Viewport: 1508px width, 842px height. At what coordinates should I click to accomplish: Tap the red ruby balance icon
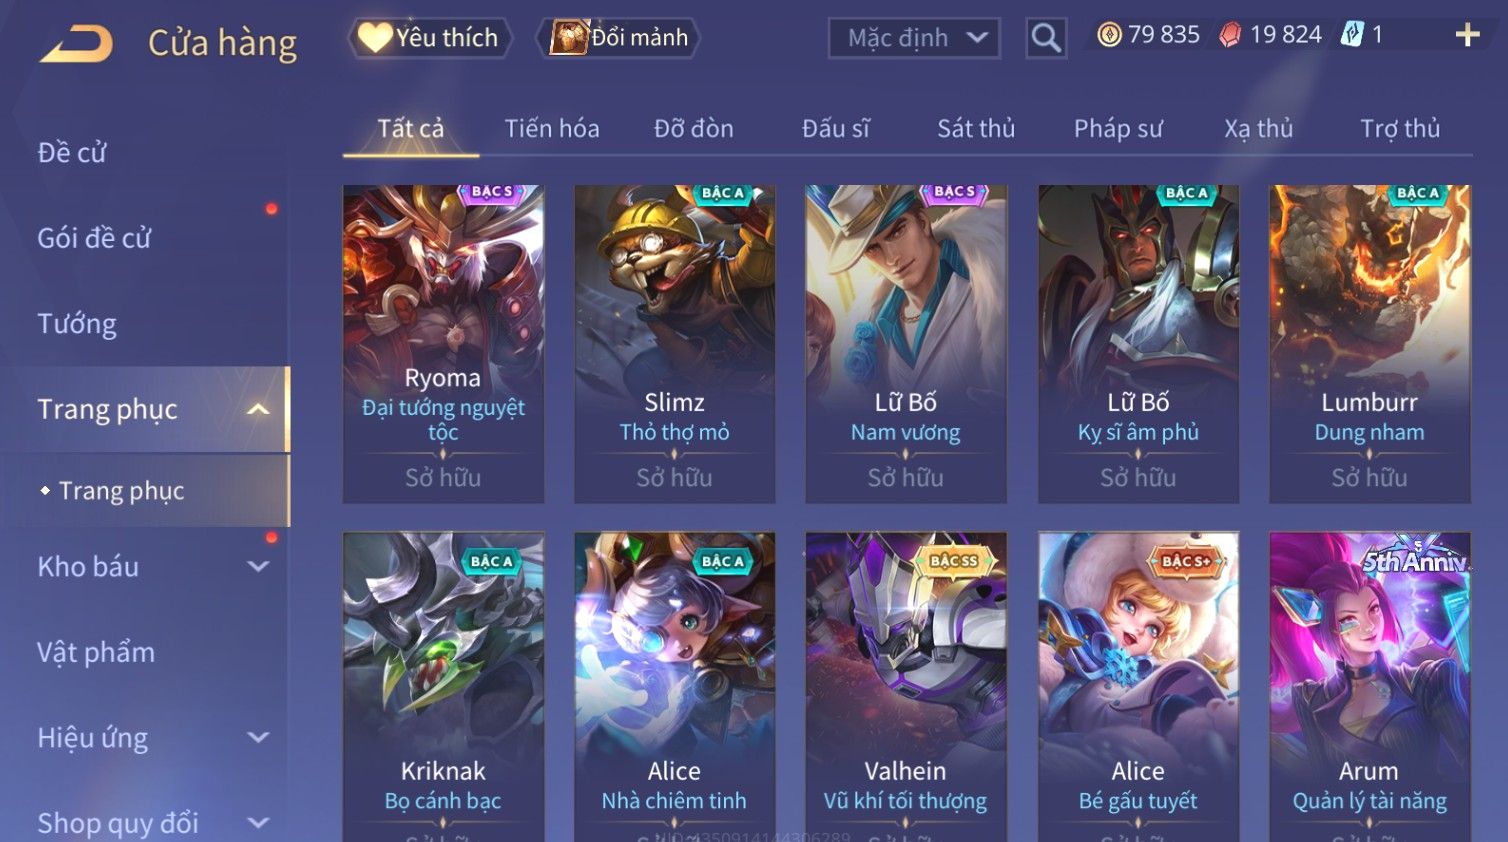click(1230, 35)
